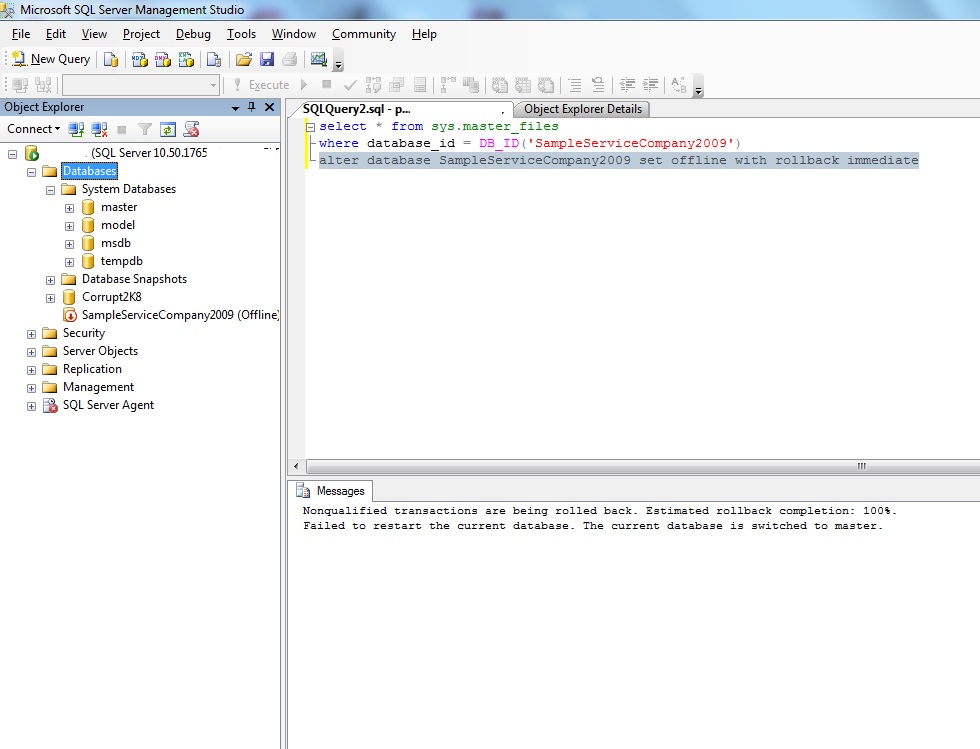
Task: Click the New Query button
Action: tap(51, 59)
